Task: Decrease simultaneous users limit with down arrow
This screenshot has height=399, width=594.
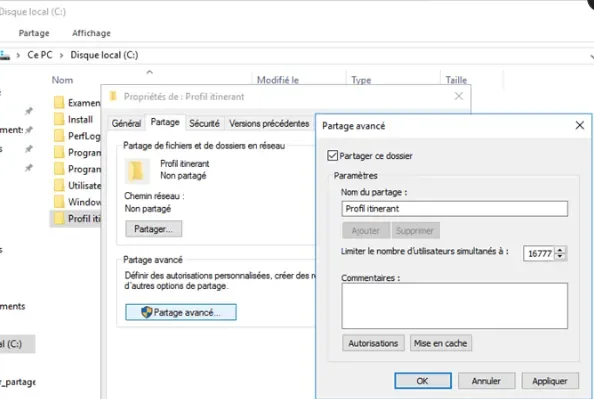Action: click(560, 257)
